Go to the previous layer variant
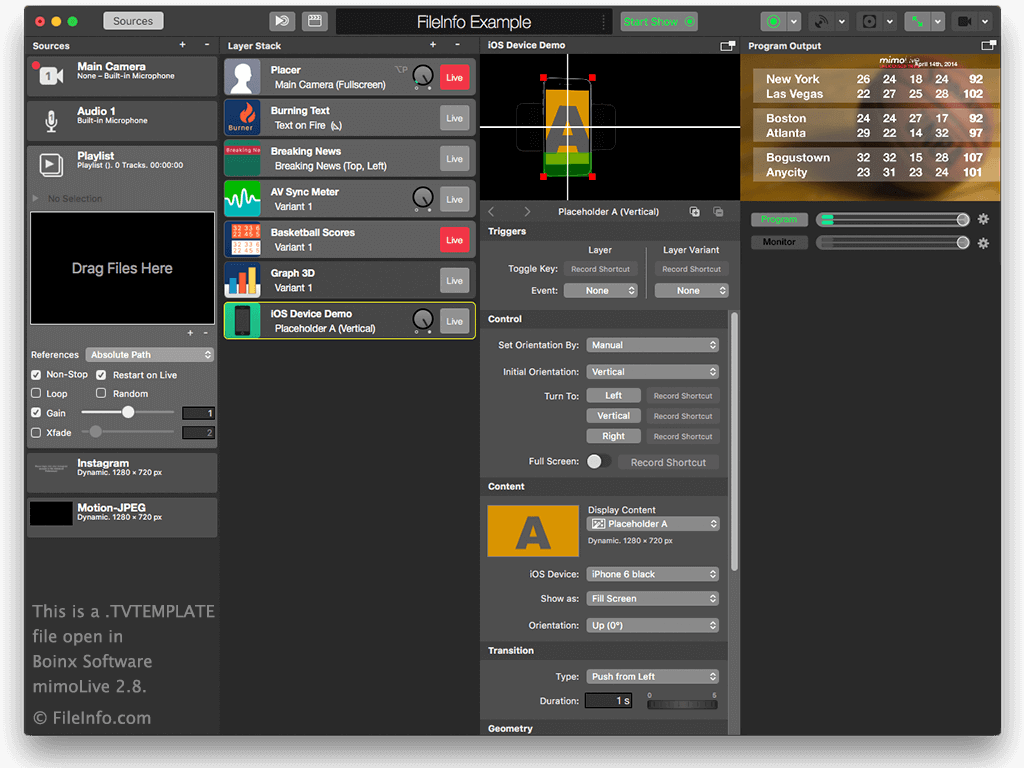The height and width of the screenshot is (768, 1024). [492, 212]
